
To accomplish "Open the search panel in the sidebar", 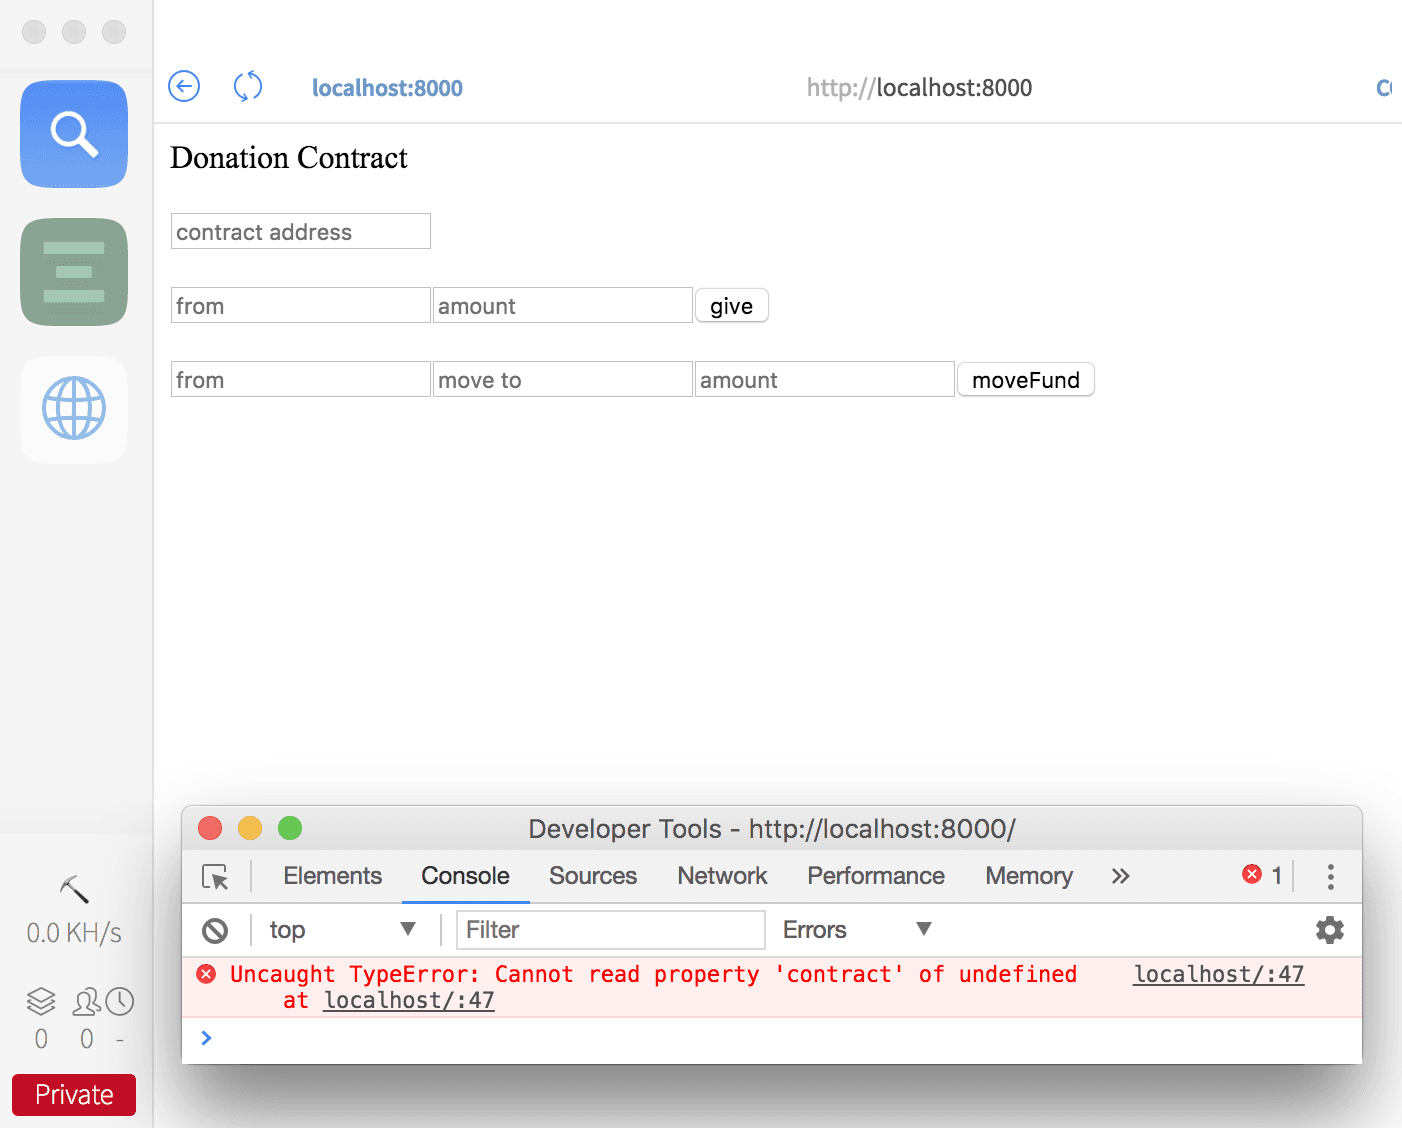I will tap(73, 134).
